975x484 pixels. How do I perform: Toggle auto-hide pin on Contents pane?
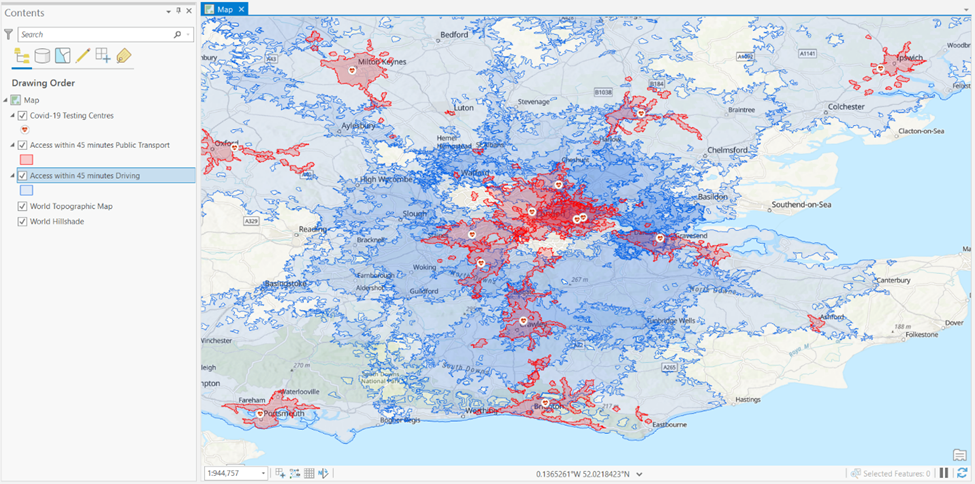(179, 11)
